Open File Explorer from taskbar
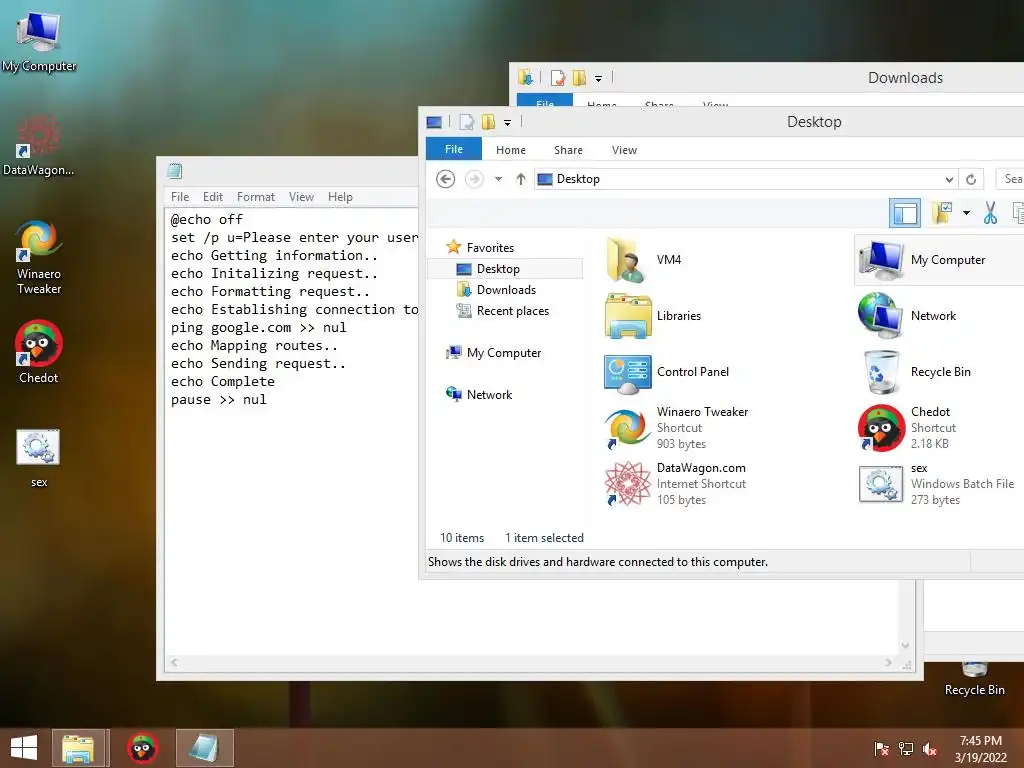Viewport: 1024px width, 768px height. [x=78, y=748]
